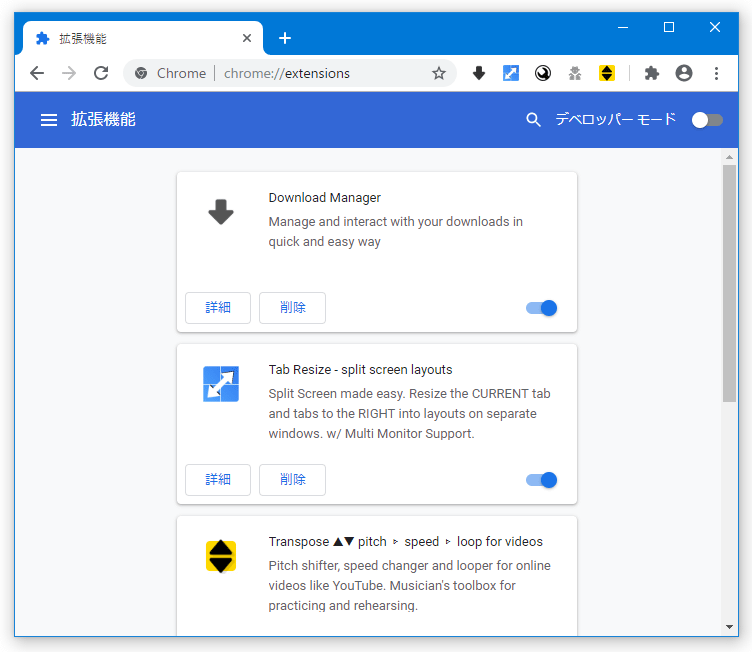Toggle developer mode switch

707,120
